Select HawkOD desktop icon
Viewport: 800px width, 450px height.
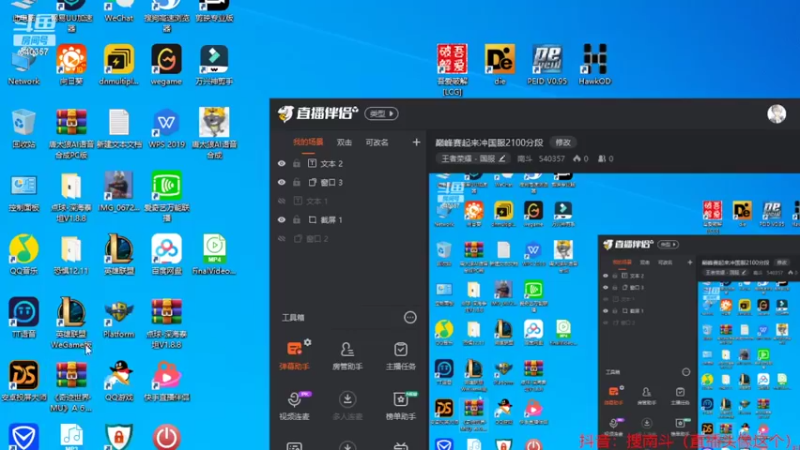tap(594, 64)
